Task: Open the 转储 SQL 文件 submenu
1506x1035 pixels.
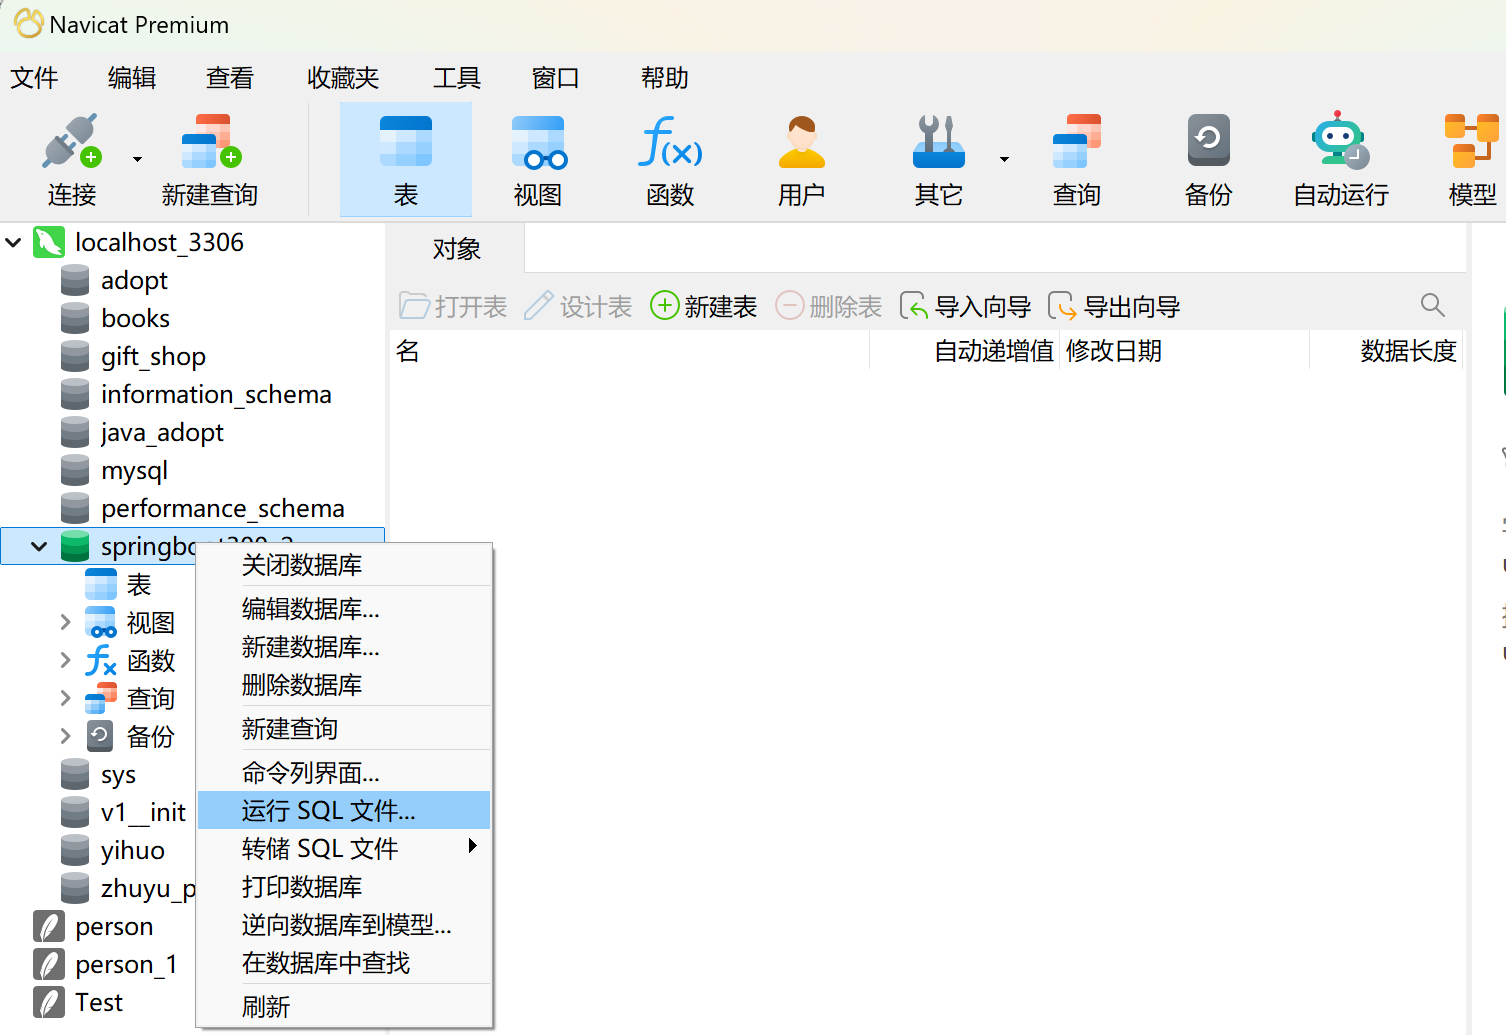Action: [344, 849]
